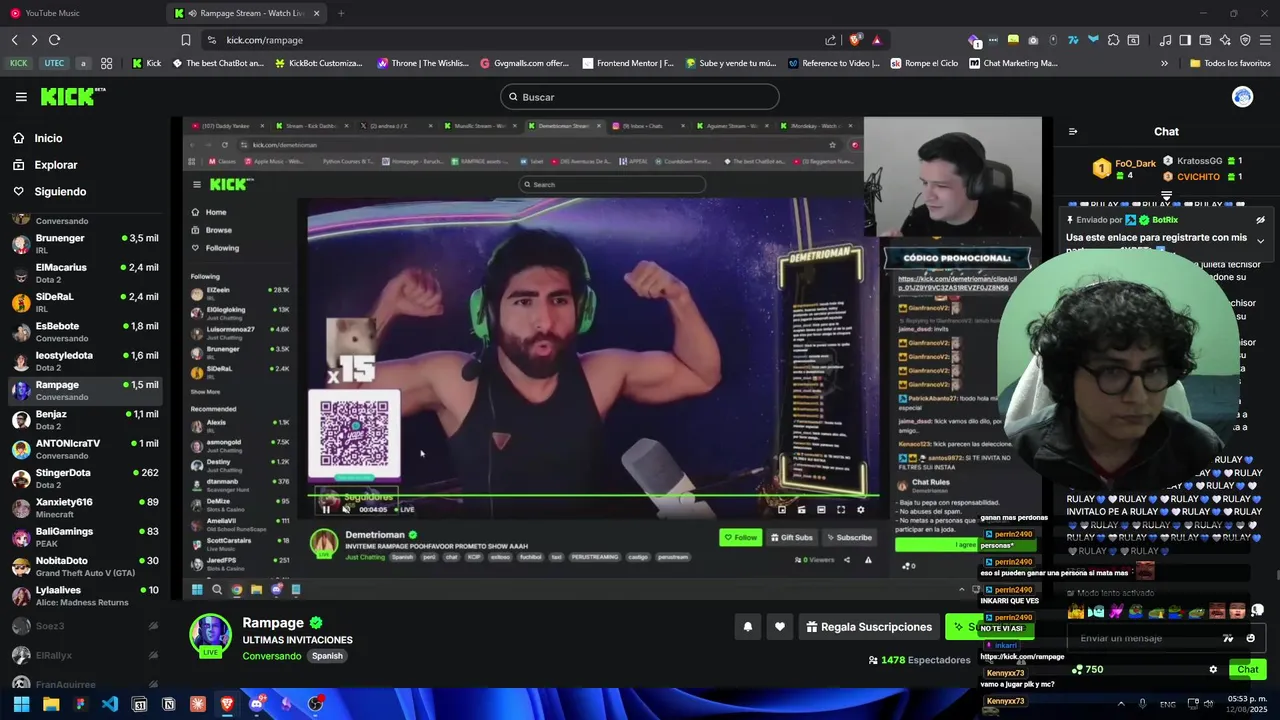Image resolution: width=1280 pixels, height=720 pixels.
Task: Bookmark this page icon in address bar
Action: pyautogui.click(x=186, y=40)
